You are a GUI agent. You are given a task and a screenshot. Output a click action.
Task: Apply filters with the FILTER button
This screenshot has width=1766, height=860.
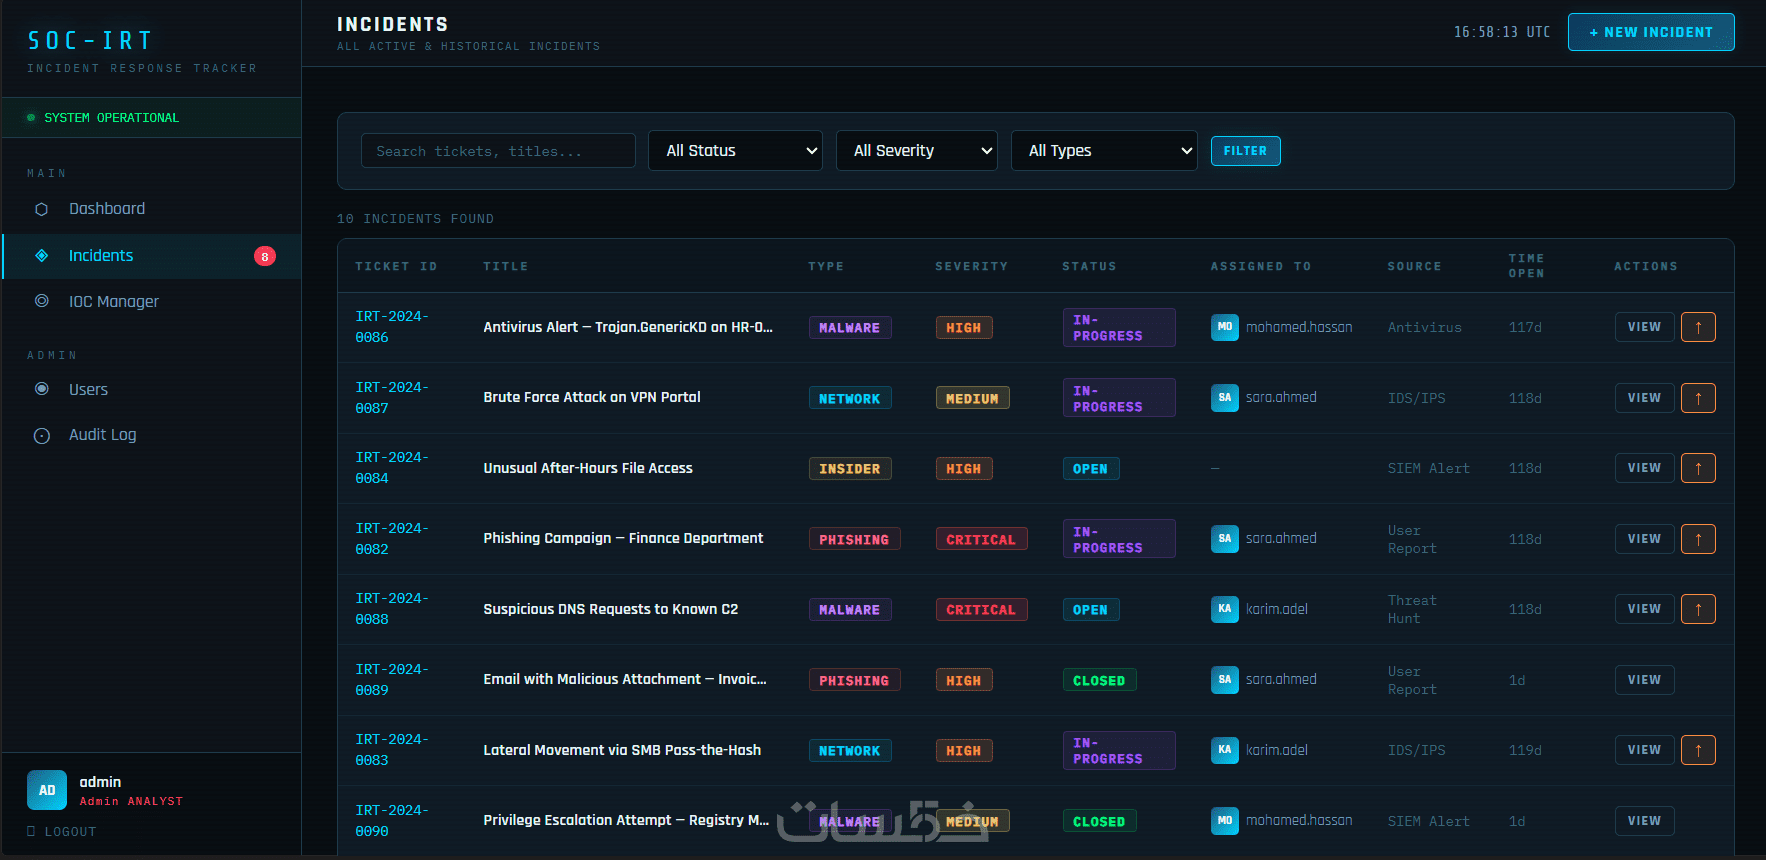tap(1245, 151)
